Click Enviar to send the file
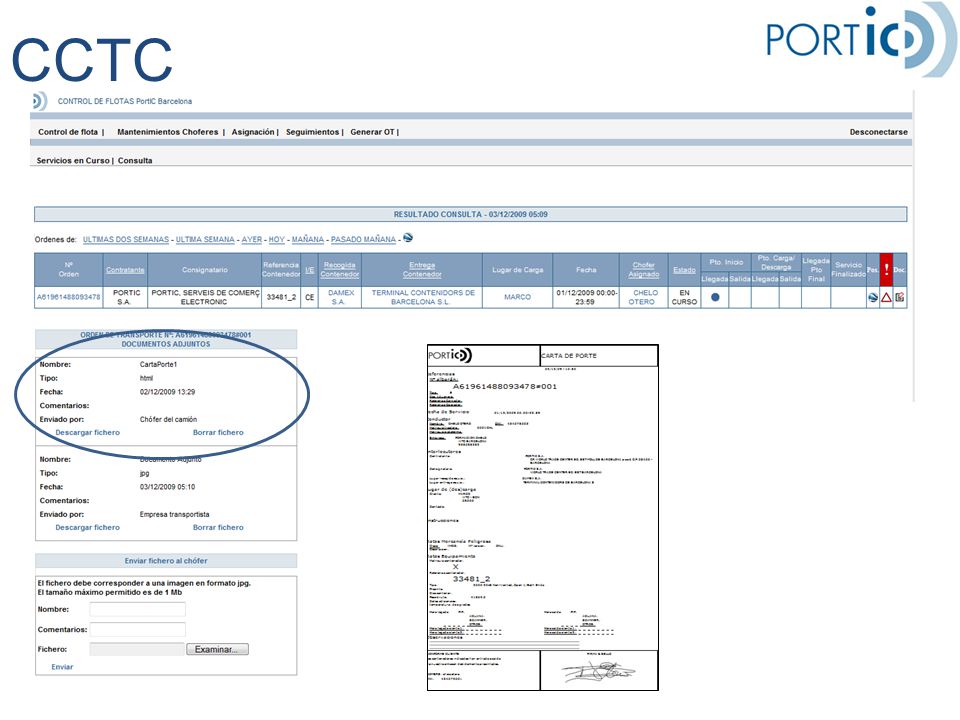 (62, 667)
